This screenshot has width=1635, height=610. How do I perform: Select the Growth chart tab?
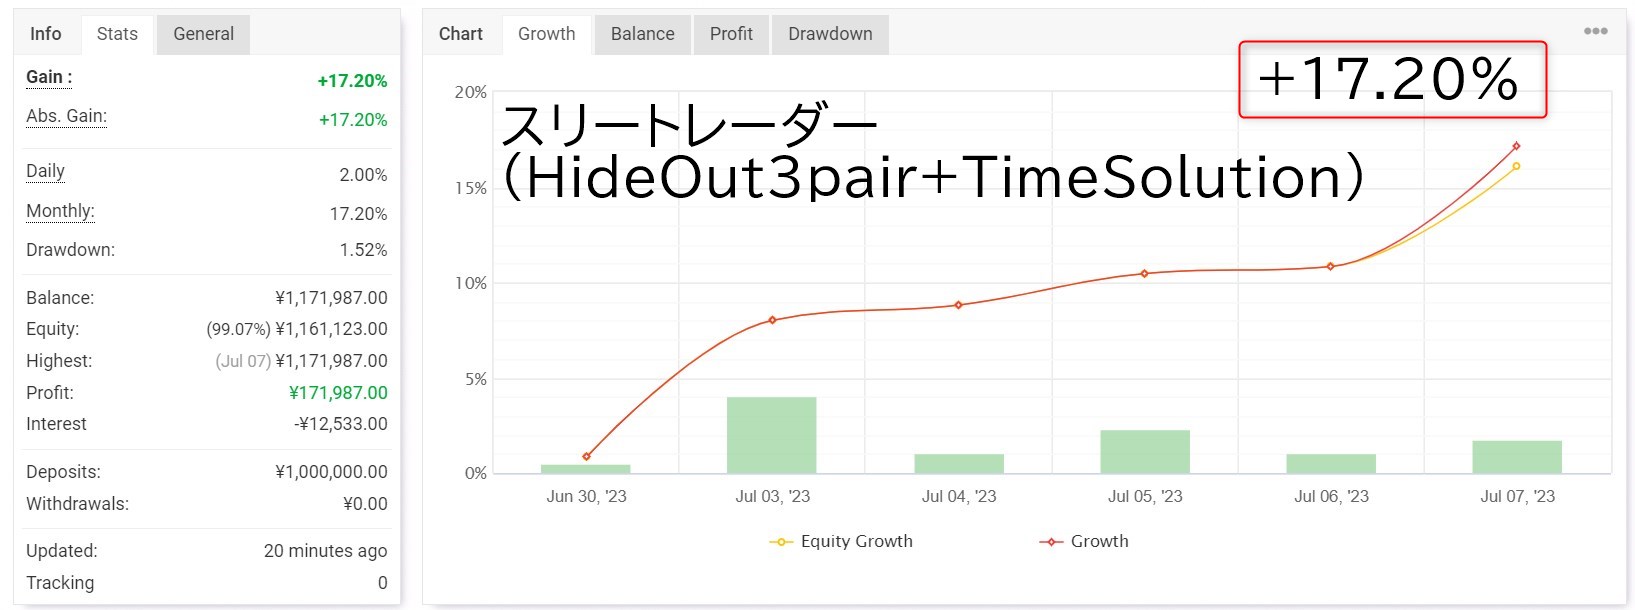[x=546, y=34]
